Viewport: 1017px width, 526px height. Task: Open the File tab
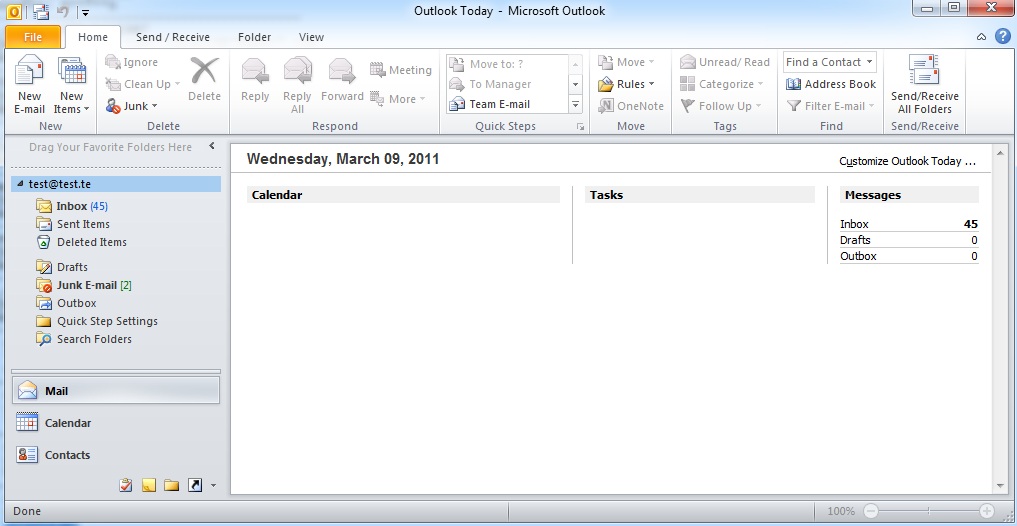(x=32, y=37)
